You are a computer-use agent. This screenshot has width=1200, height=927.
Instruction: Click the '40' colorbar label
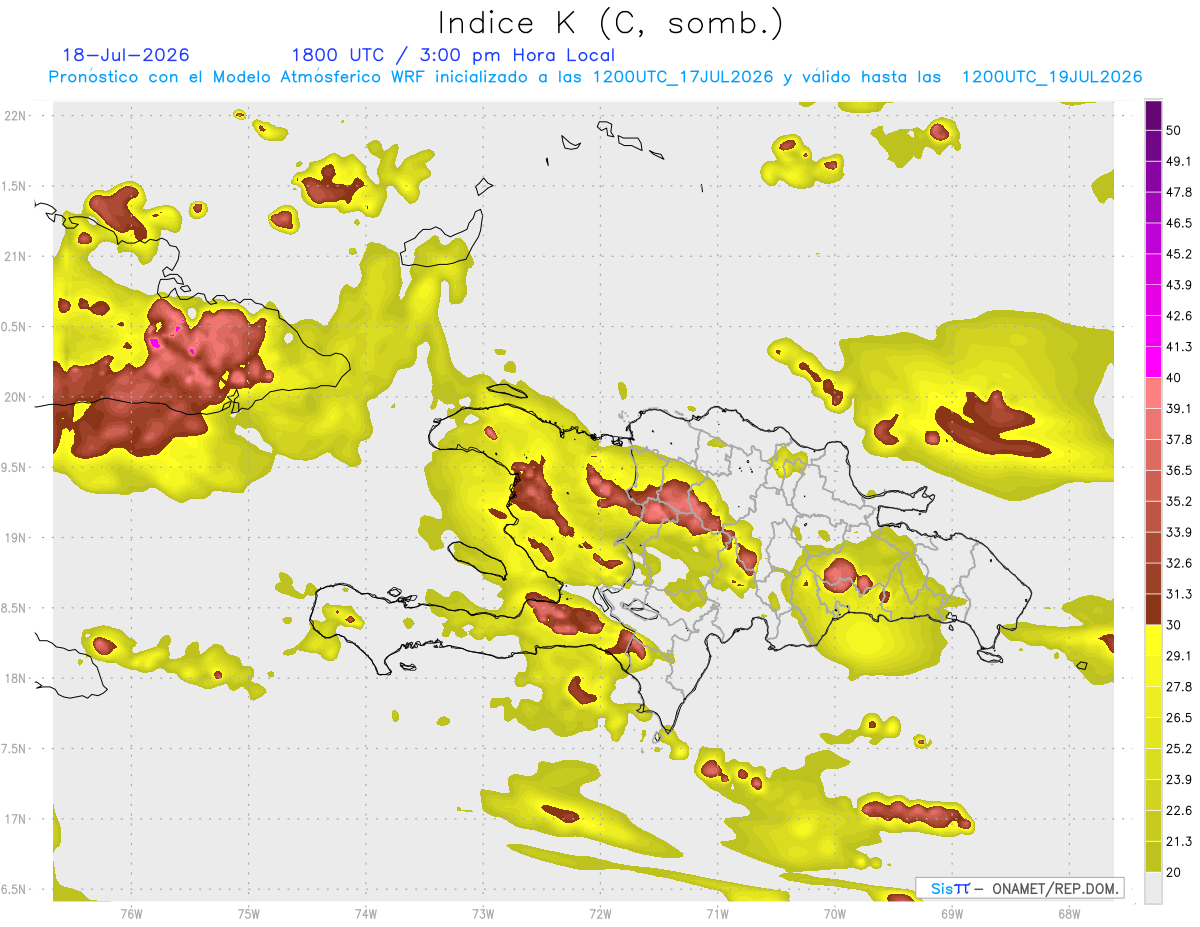(x=1174, y=378)
